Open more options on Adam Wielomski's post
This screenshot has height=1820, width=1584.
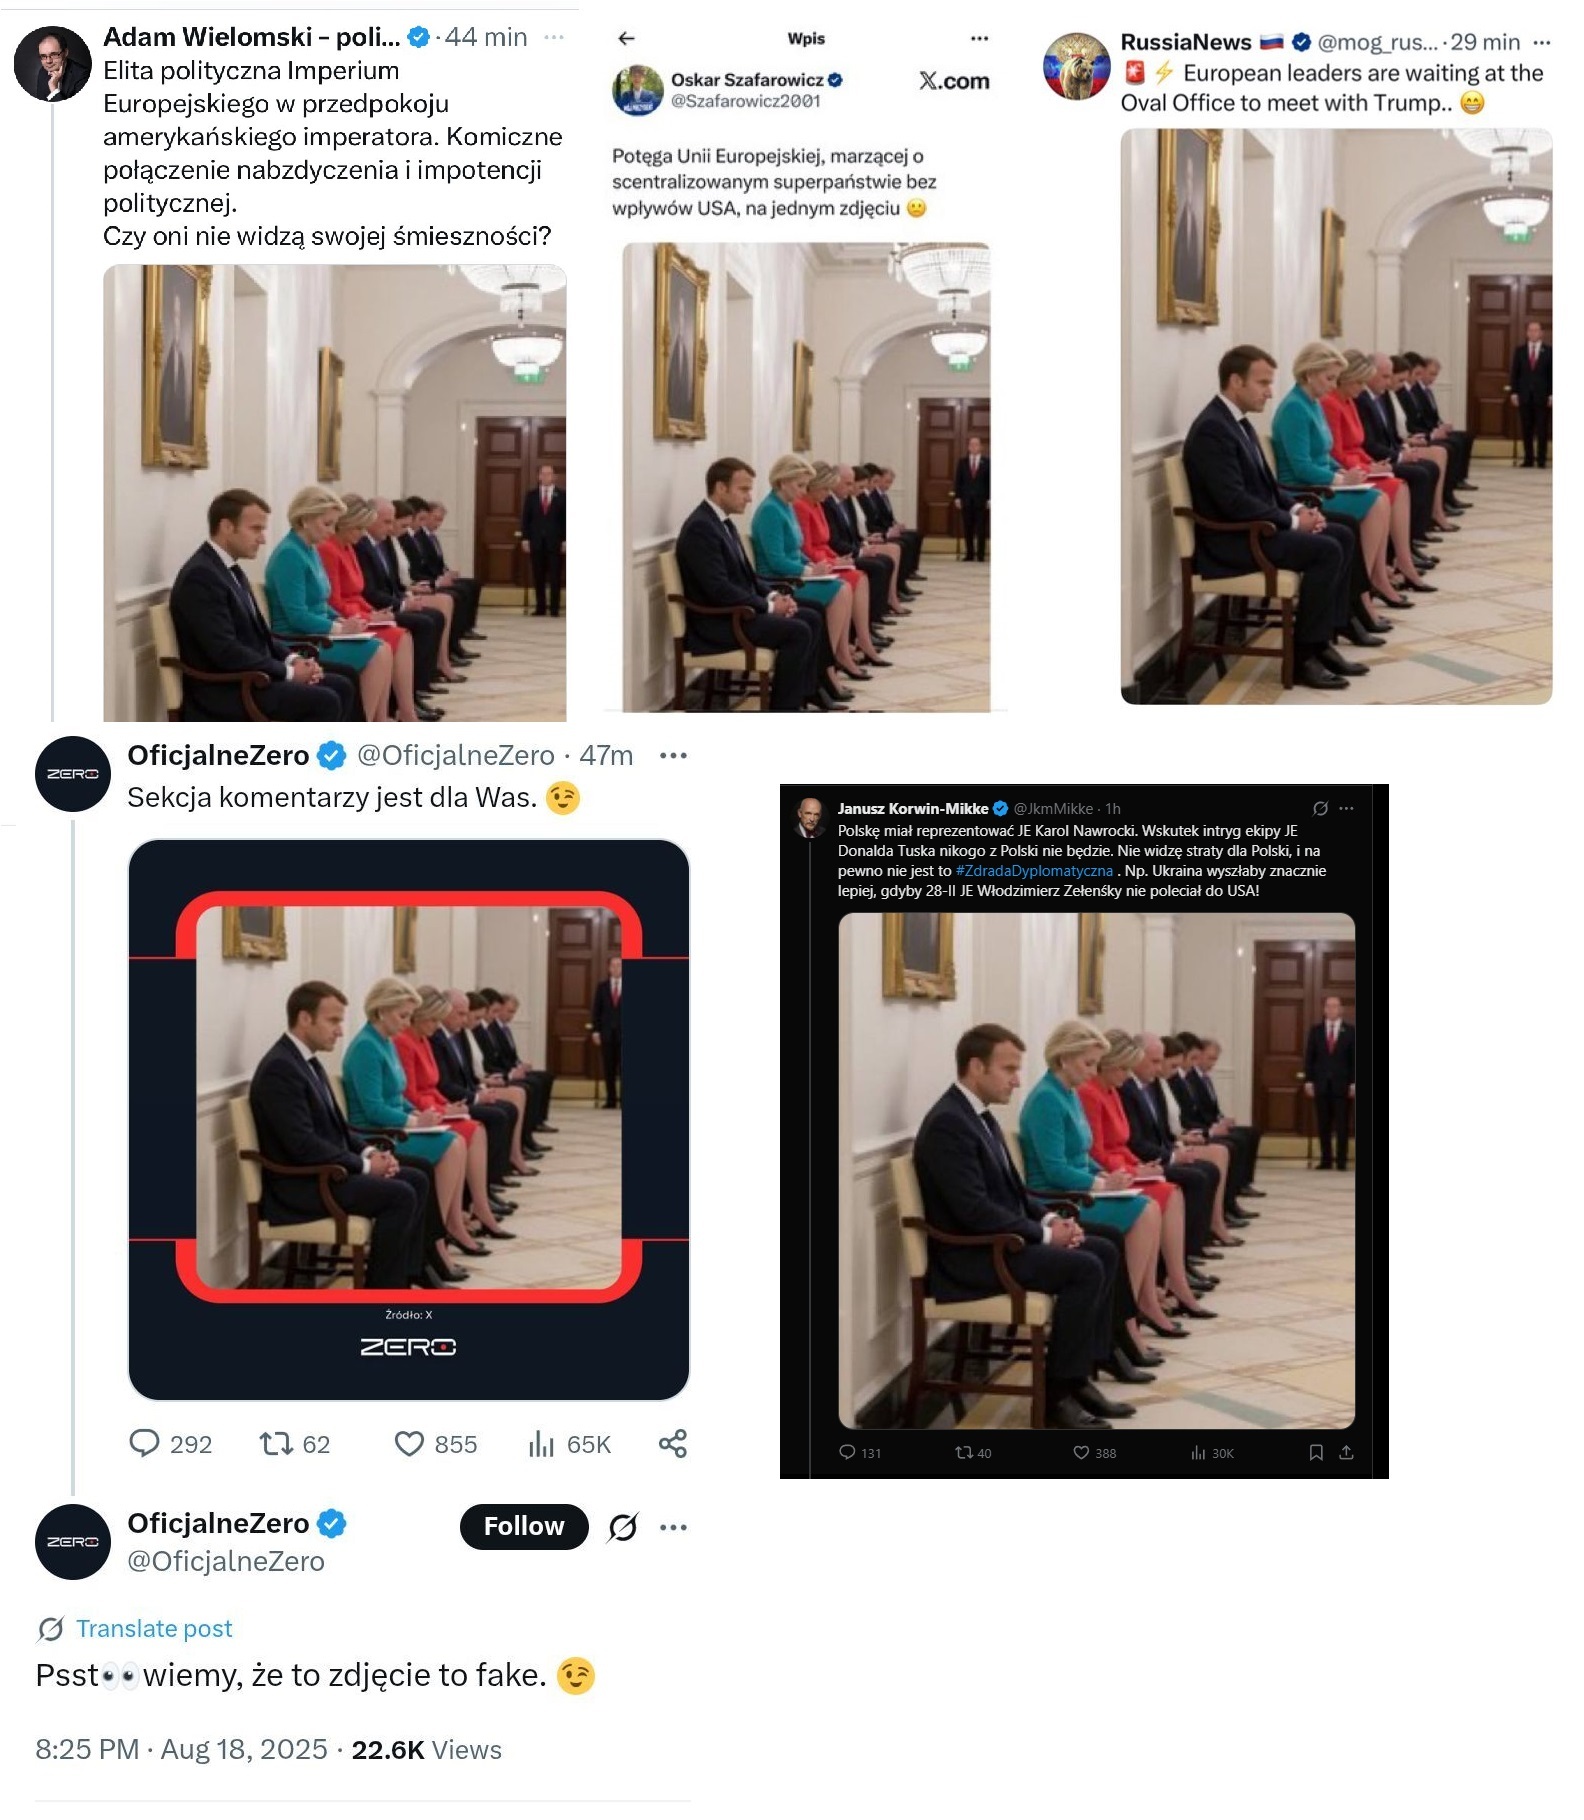[554, 37]
